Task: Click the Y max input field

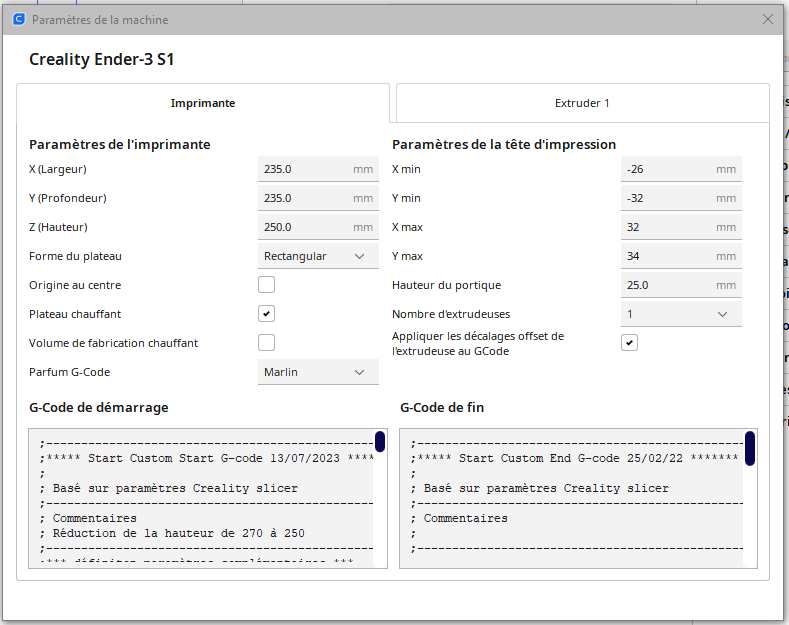Action: 681,256
